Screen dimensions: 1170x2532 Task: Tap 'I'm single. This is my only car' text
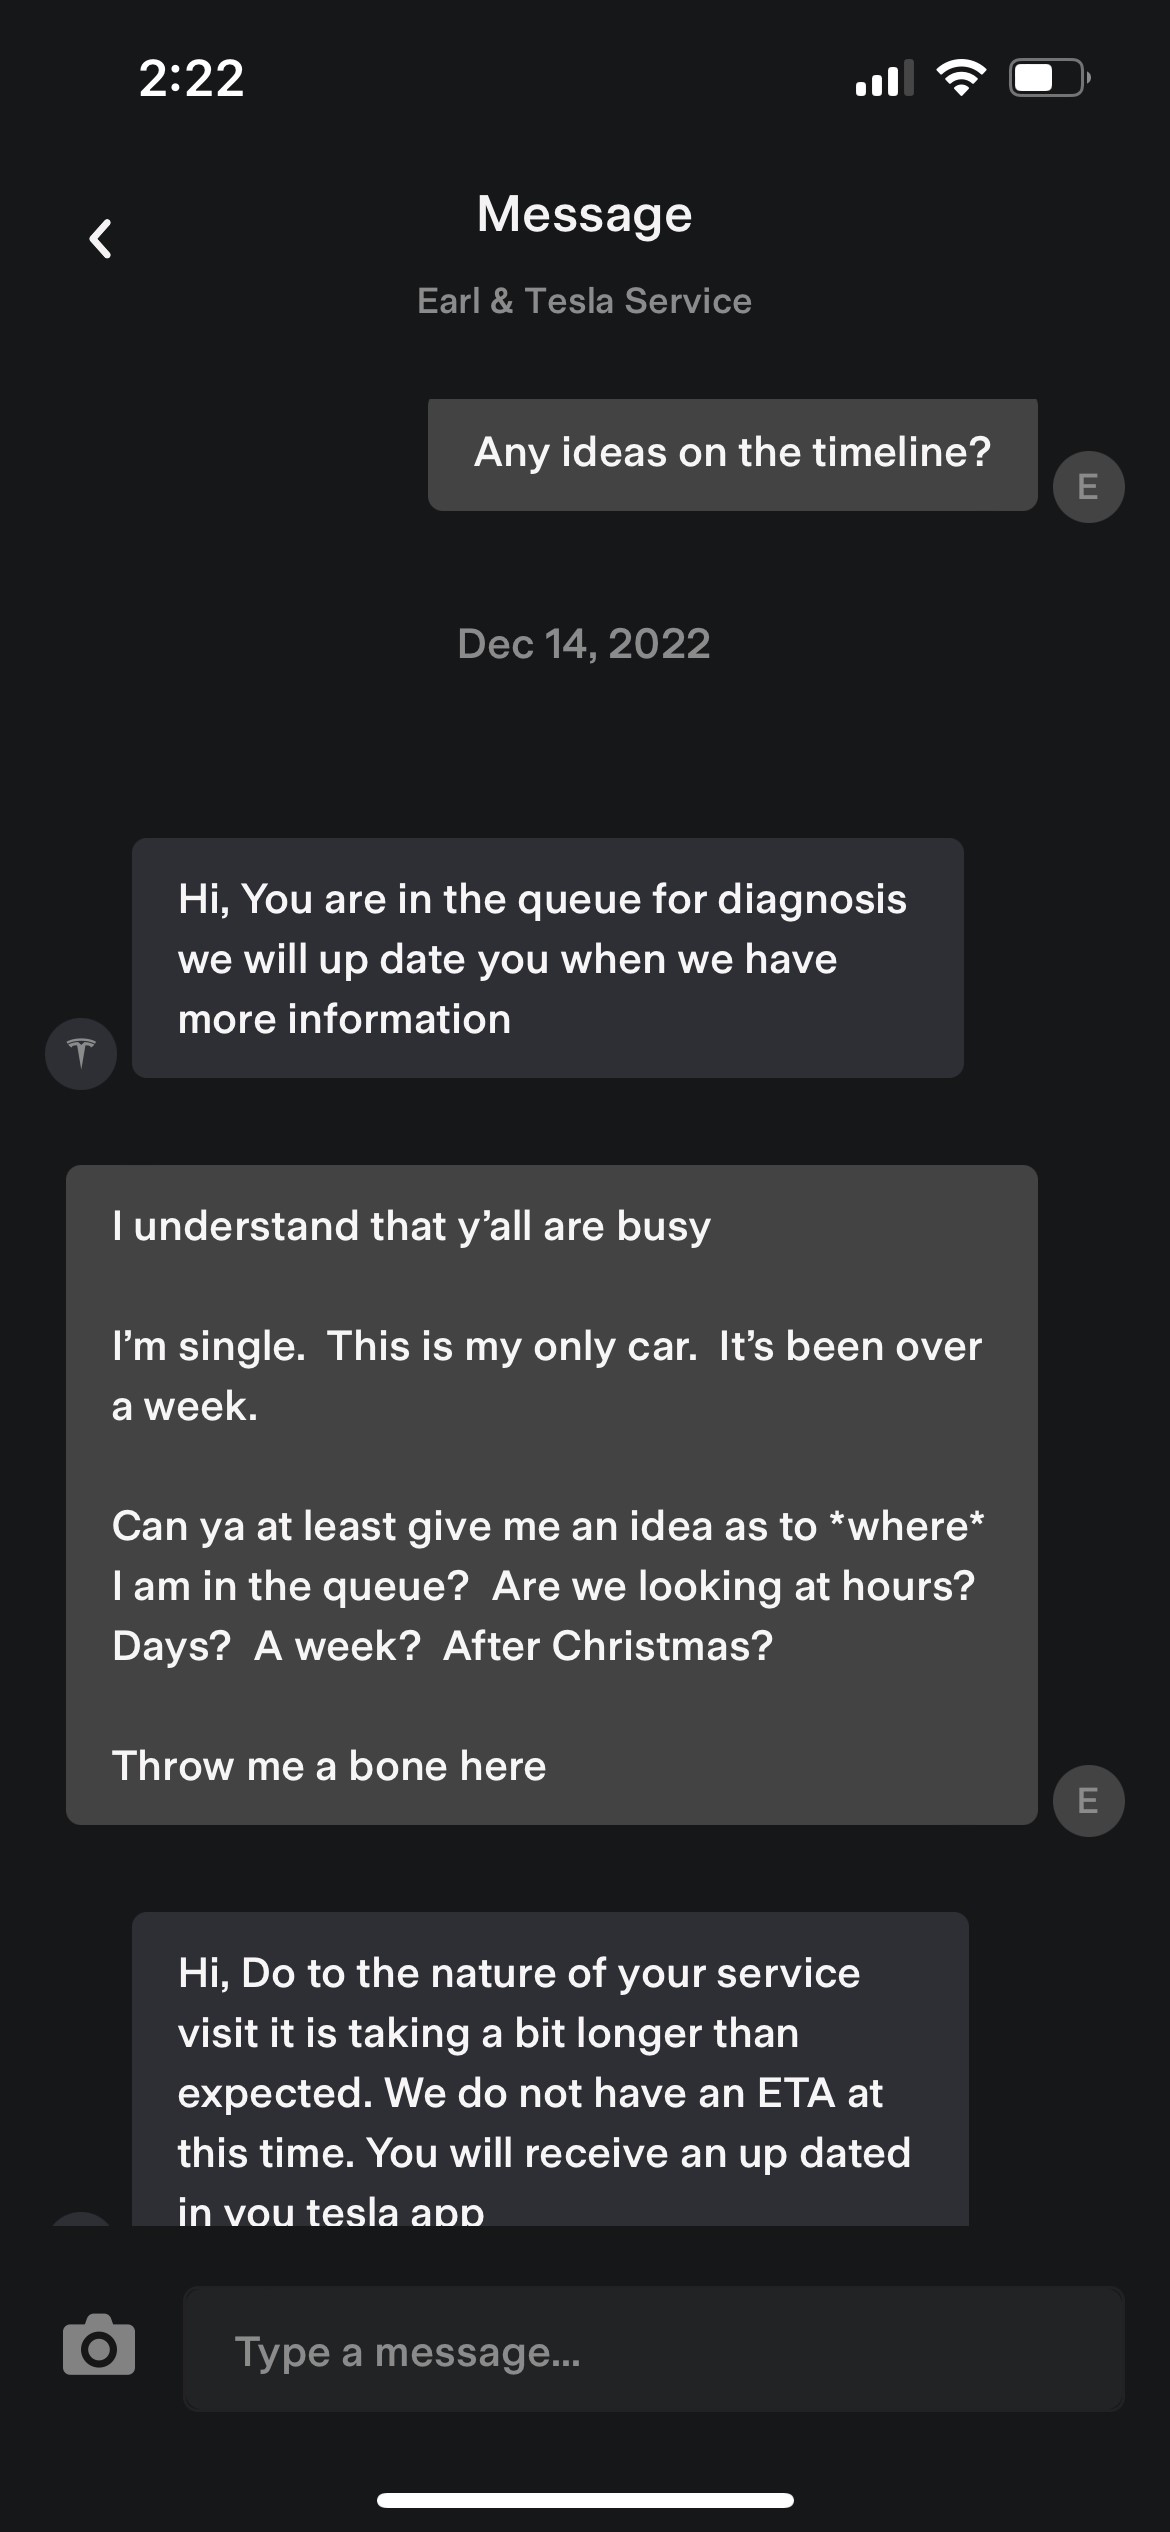point(405,1346)
